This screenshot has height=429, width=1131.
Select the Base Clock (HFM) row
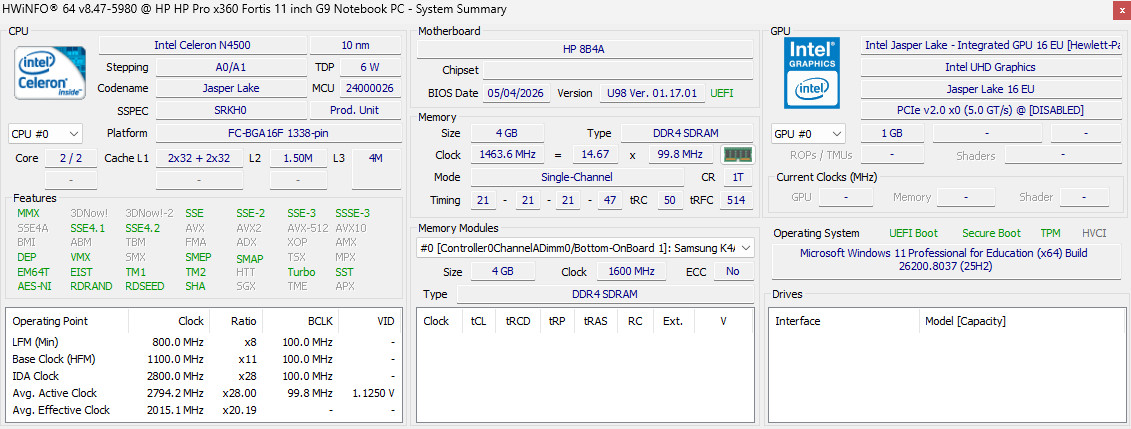point(203,358)
